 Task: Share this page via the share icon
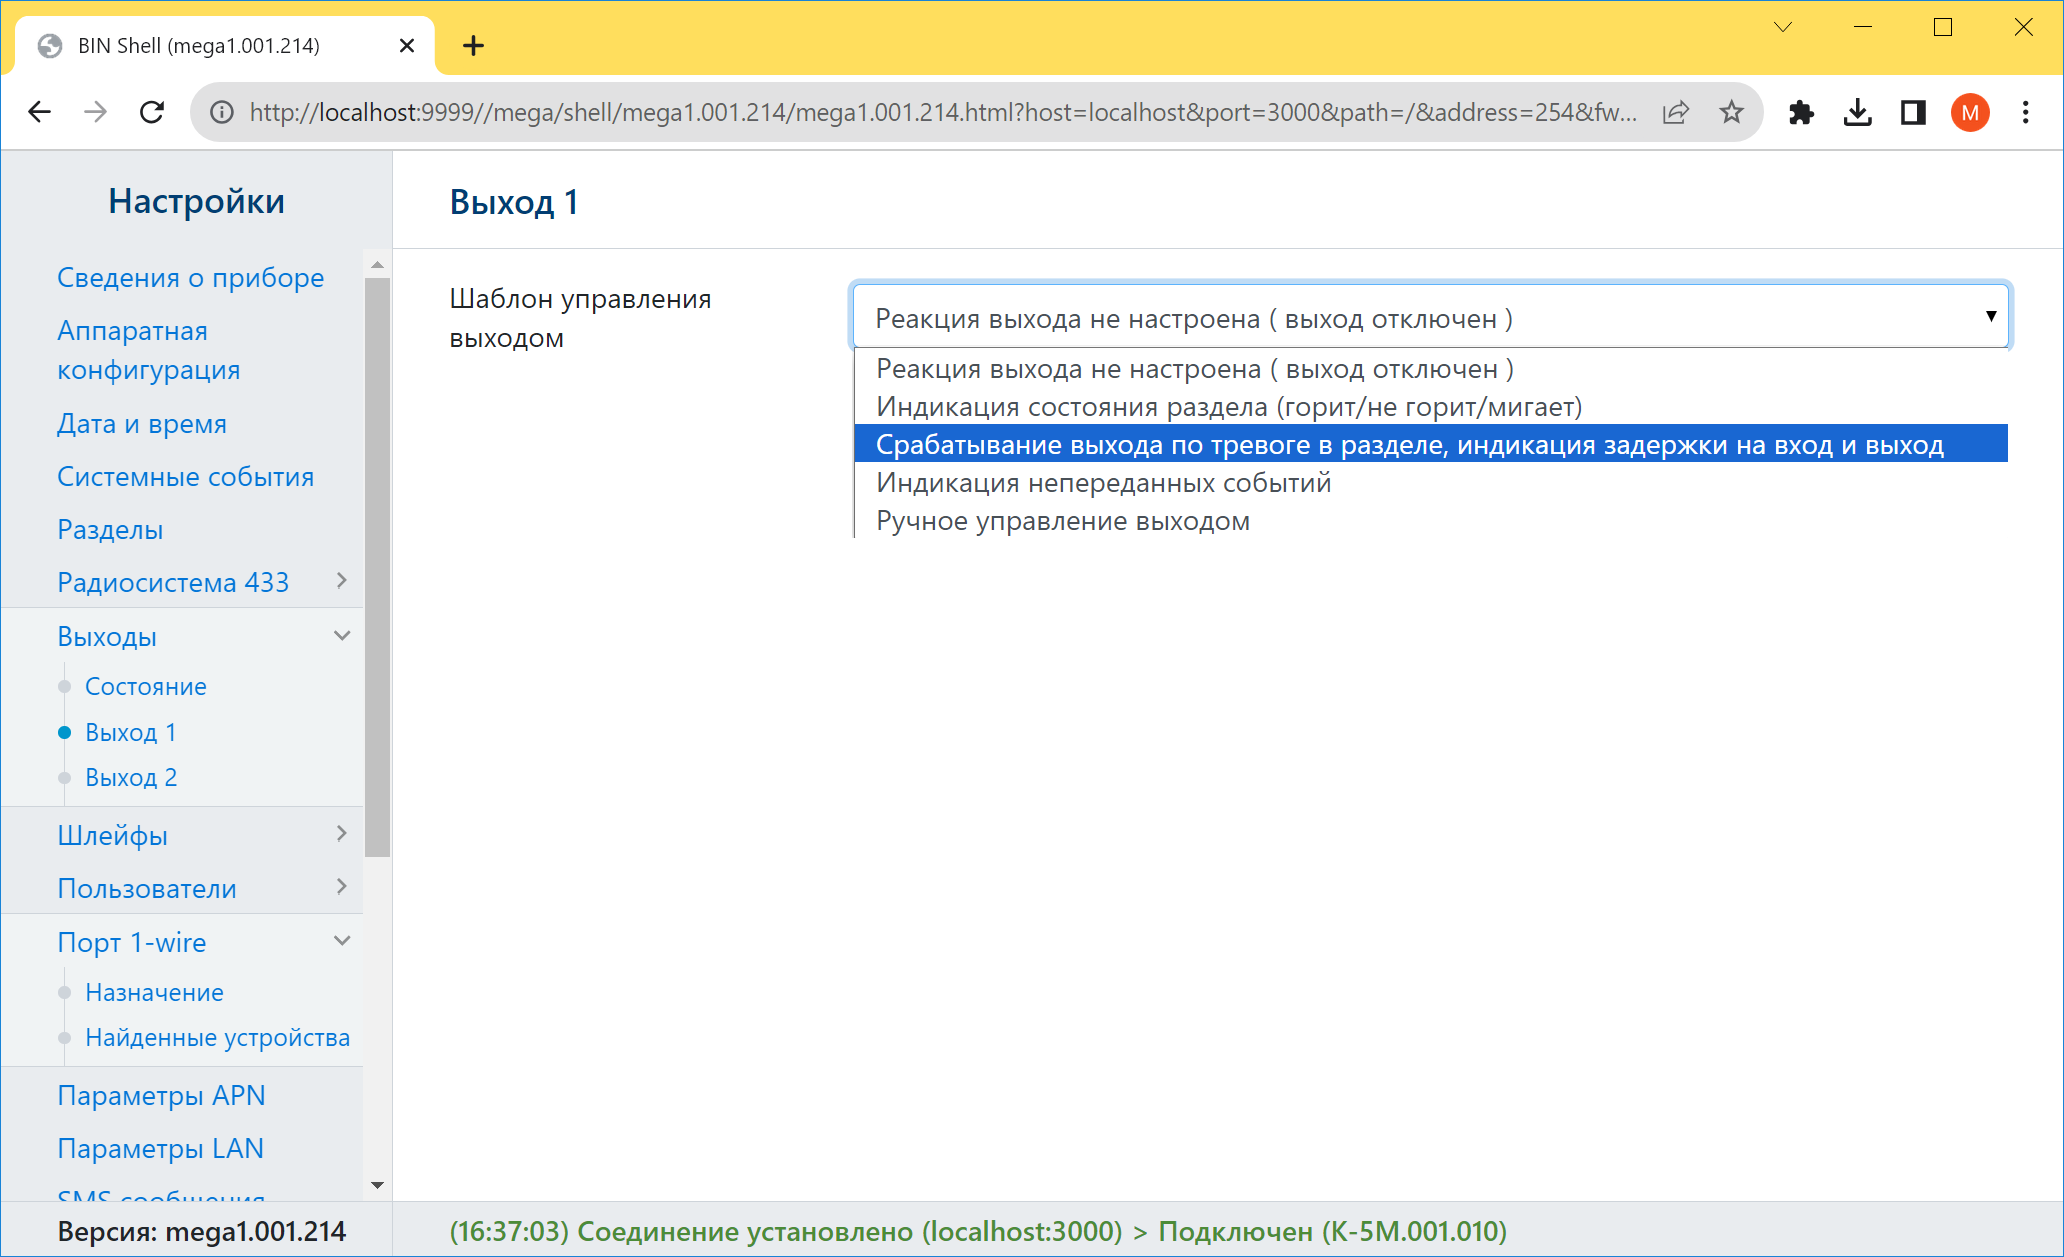coord(1676,112)
